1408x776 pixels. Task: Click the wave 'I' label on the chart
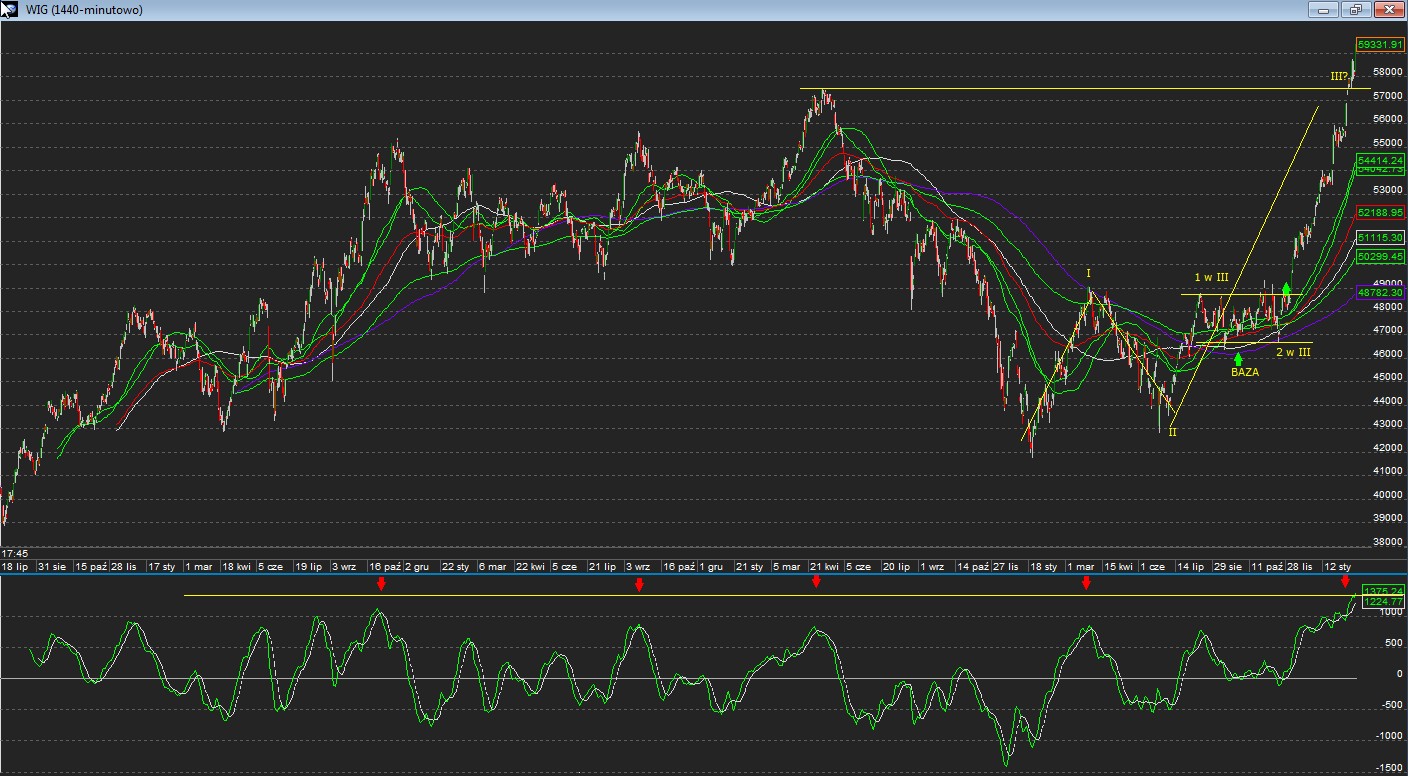(x=1089, y=273)
